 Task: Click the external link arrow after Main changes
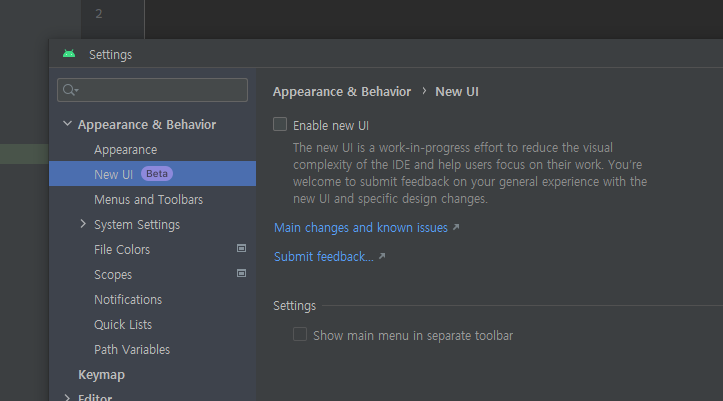456,227
